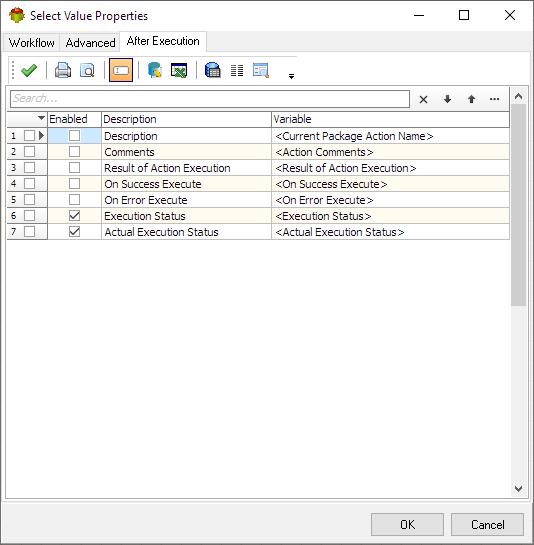Image resolution: width=534 pixels, height=545 pixels.
Task: Open toolbar overflow options dropdown arrow
Action: (291, 76)
